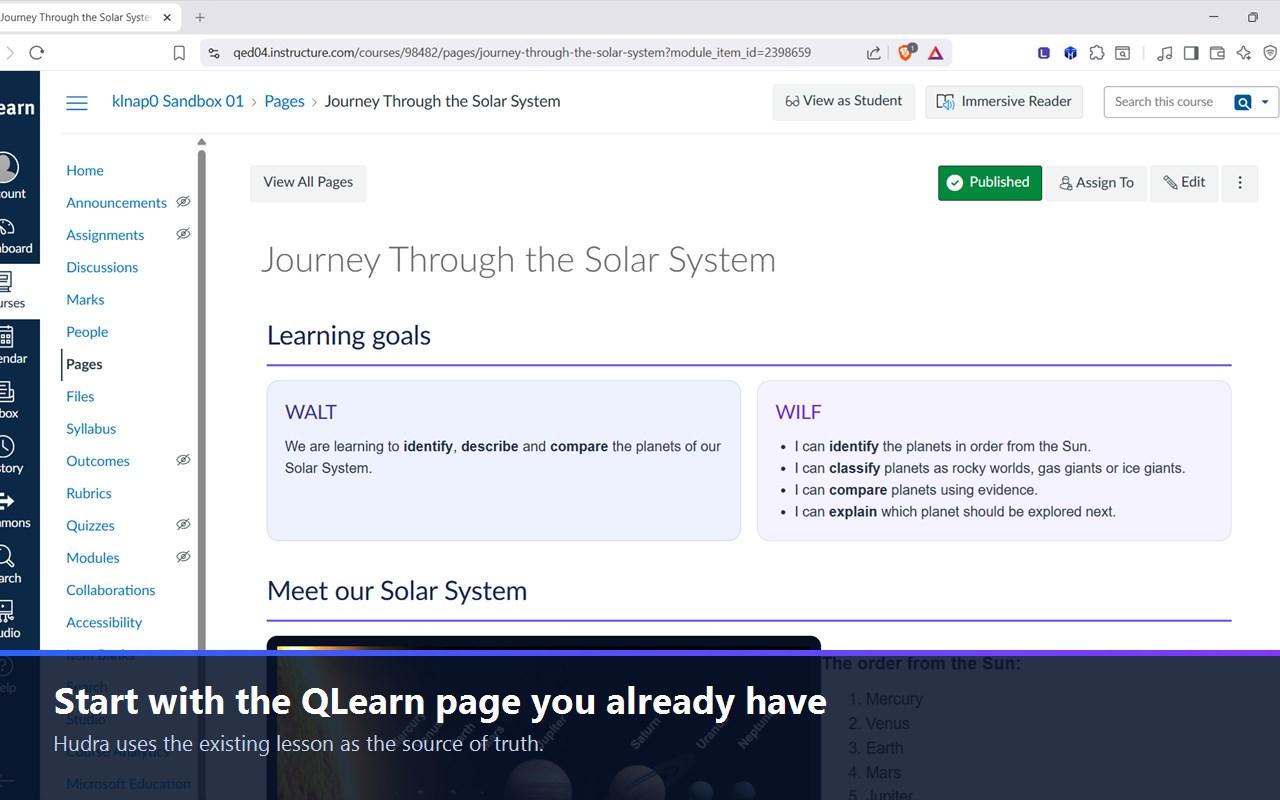Click the course menu vertical scrollbar

coord(201,400)
